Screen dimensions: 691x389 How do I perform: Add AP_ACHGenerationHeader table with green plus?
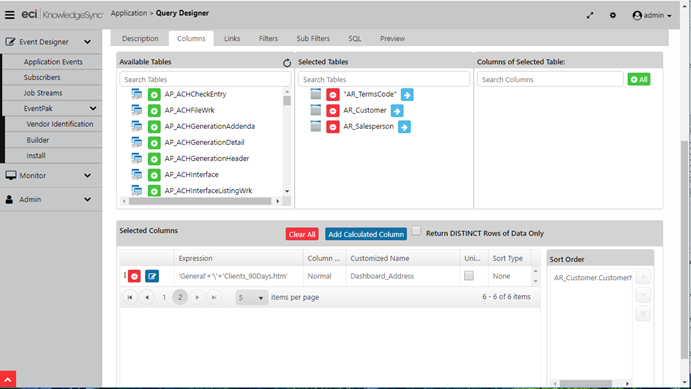tap(154, 159)
